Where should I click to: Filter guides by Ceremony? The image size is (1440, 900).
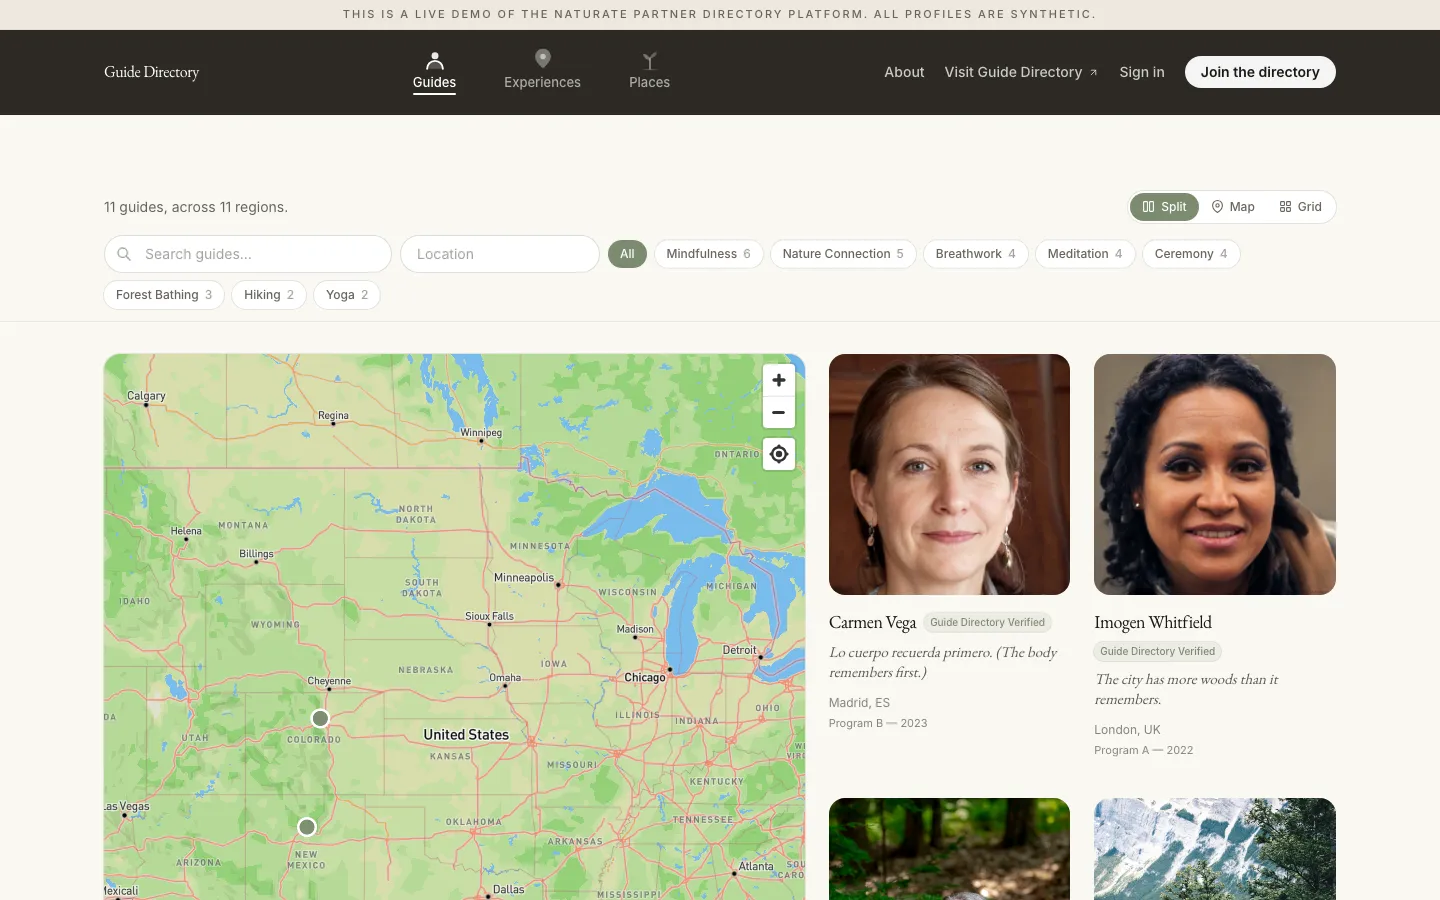tap(1191, 254)
